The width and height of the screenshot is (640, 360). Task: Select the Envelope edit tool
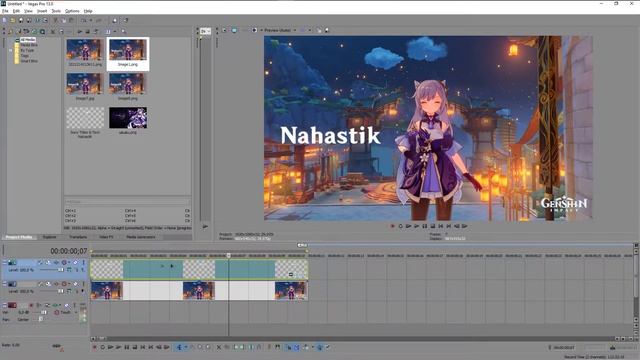(192, 347)
